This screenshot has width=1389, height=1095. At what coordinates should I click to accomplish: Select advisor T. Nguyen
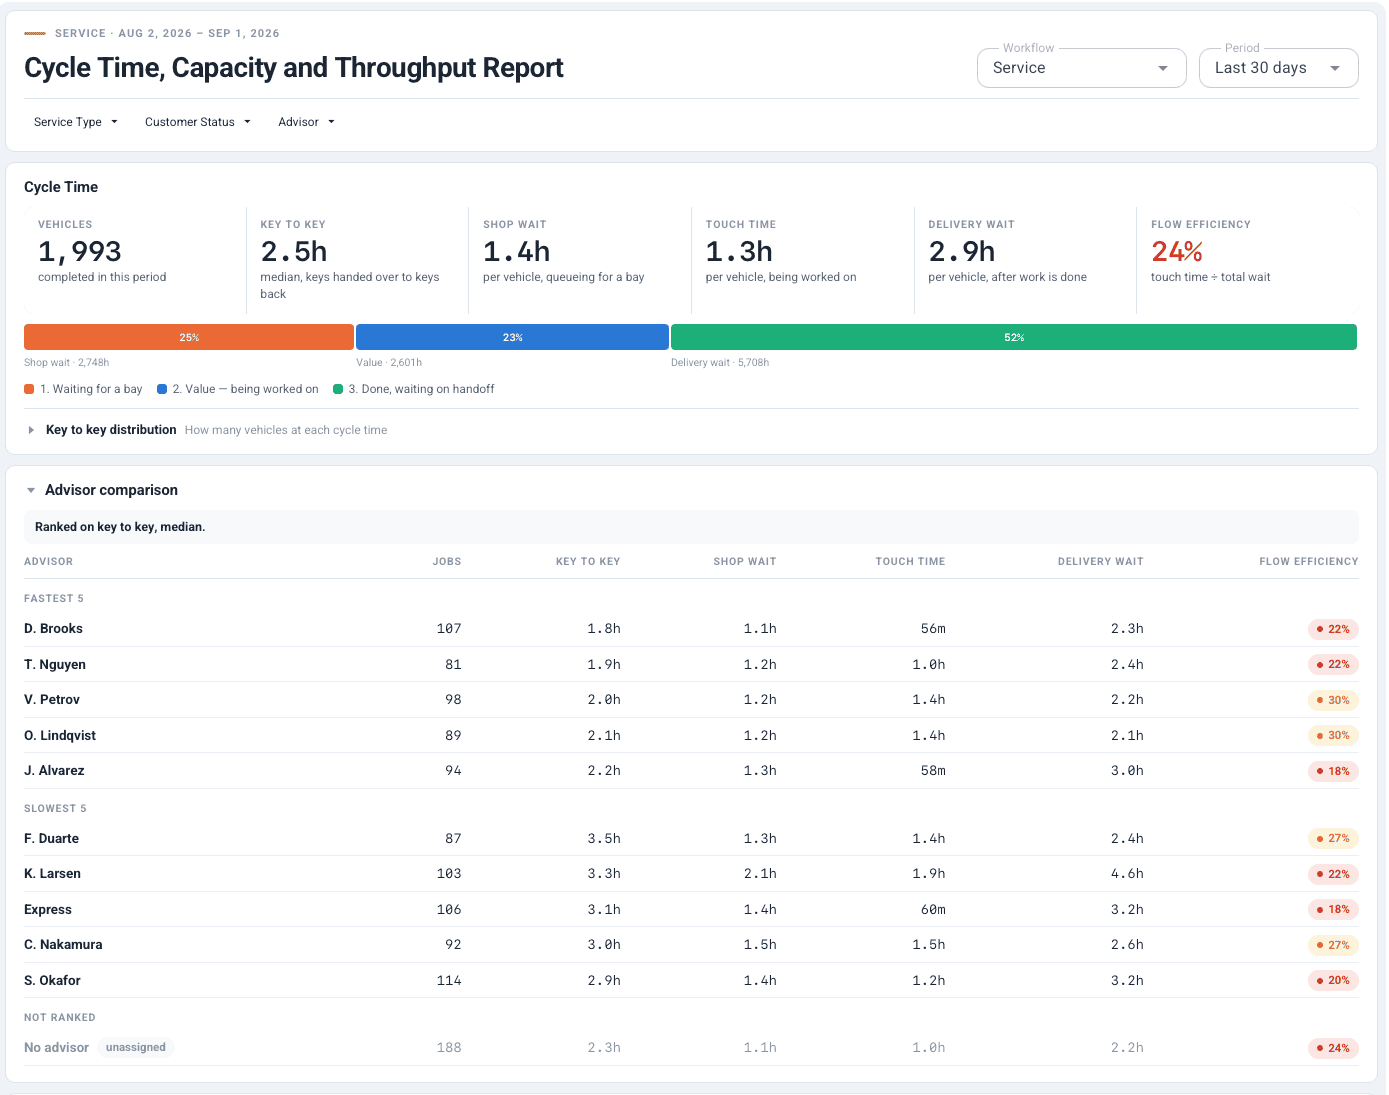click(55, 665)
